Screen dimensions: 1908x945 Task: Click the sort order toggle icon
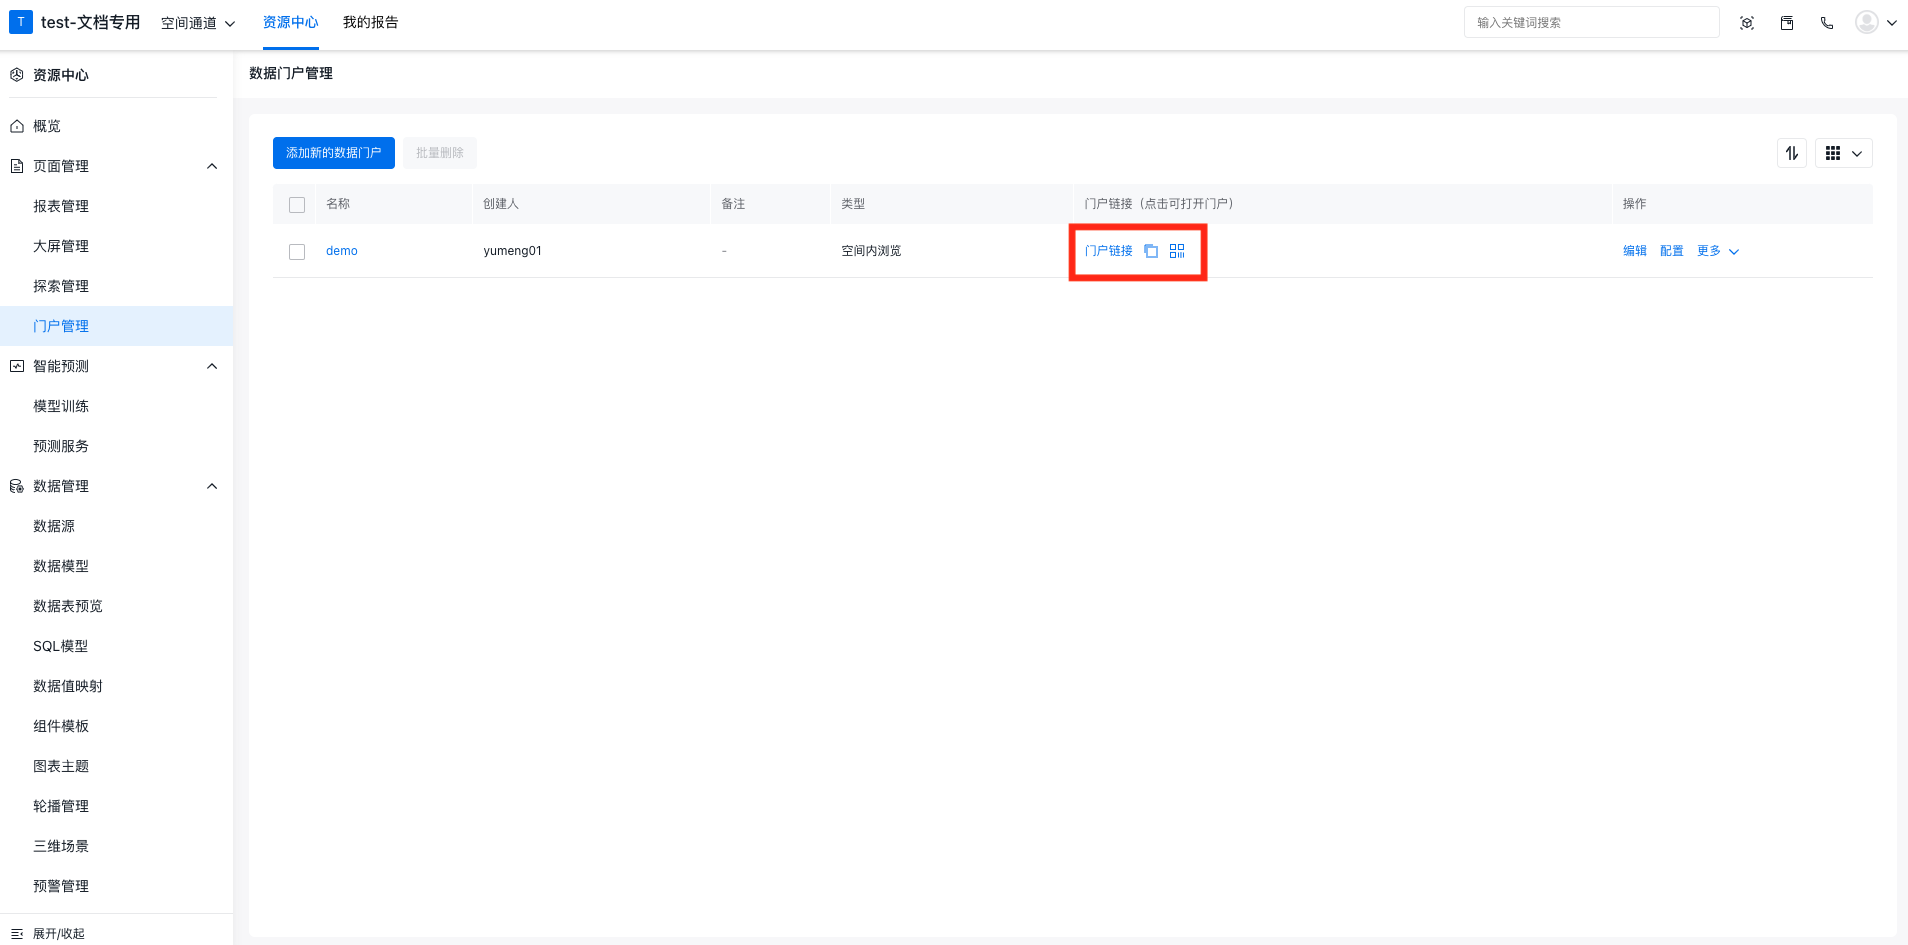click(1792, 153)
